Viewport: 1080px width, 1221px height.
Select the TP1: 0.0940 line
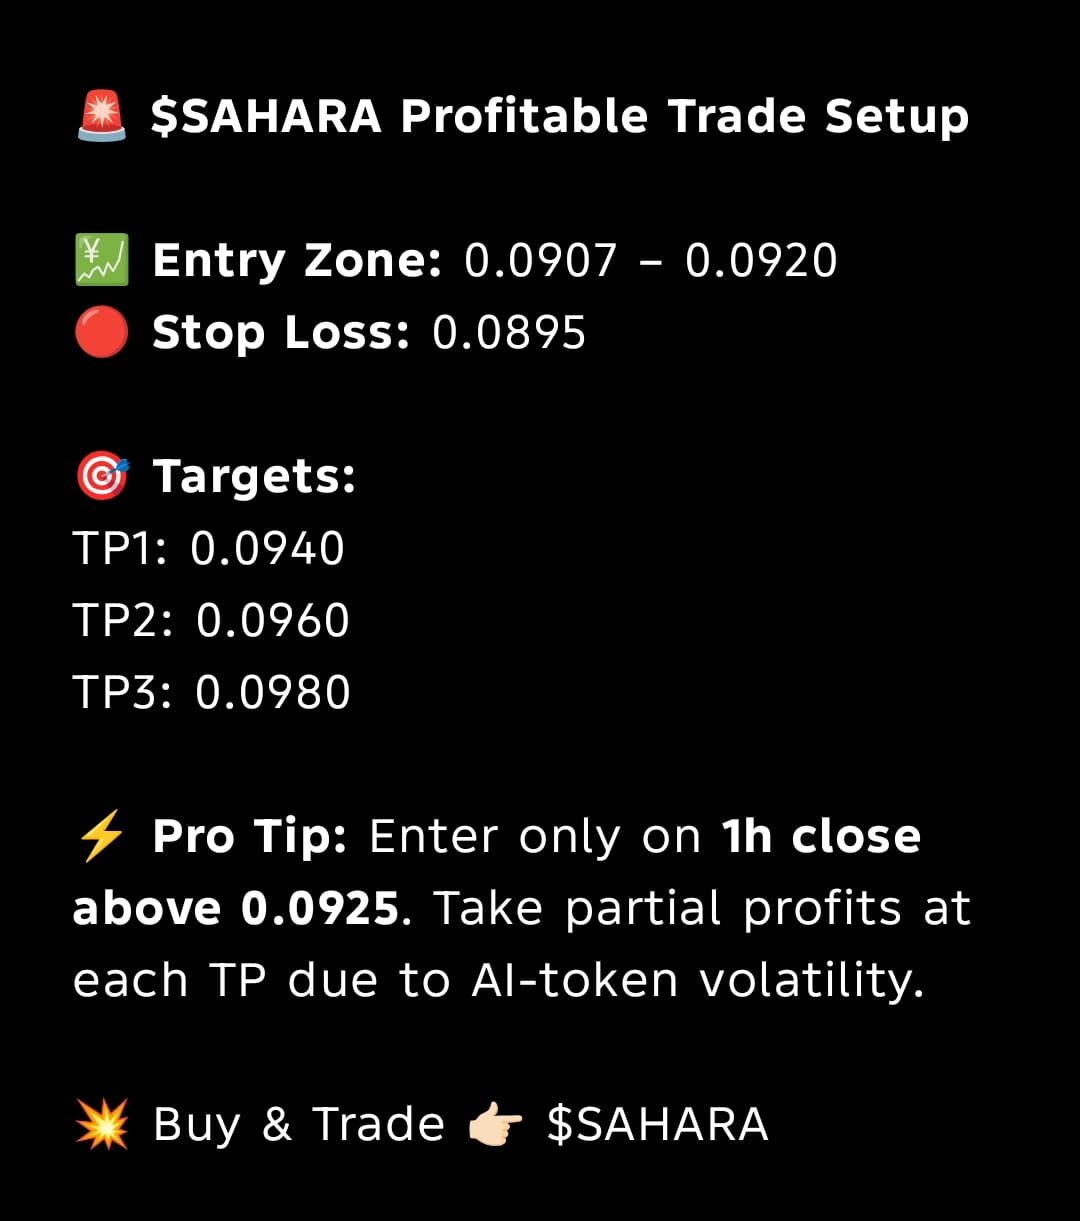tap(209, 549)
